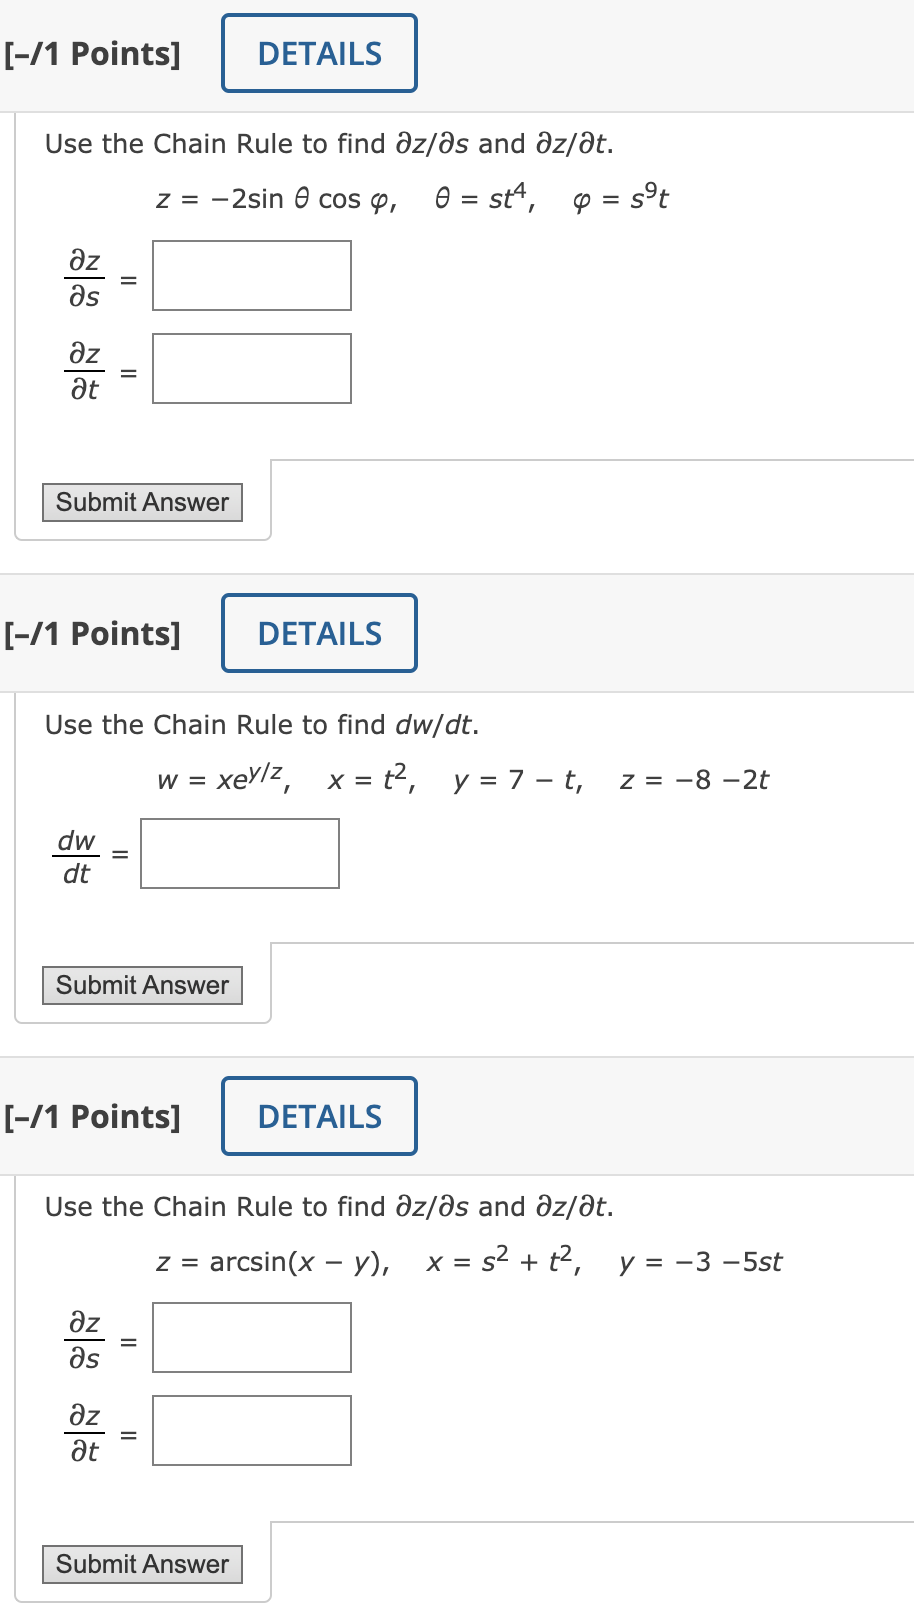Screen dimensions: 914x1614
Task: Click the dw/dt answer field
Action: [x=239, y=853]
